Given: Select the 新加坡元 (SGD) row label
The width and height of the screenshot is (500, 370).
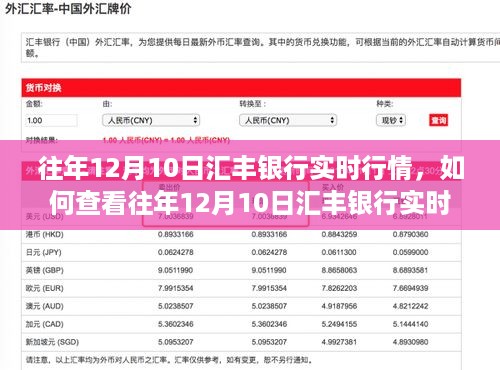Looking at the screenshot, I should pyautogui.click(x=52, y=342).
